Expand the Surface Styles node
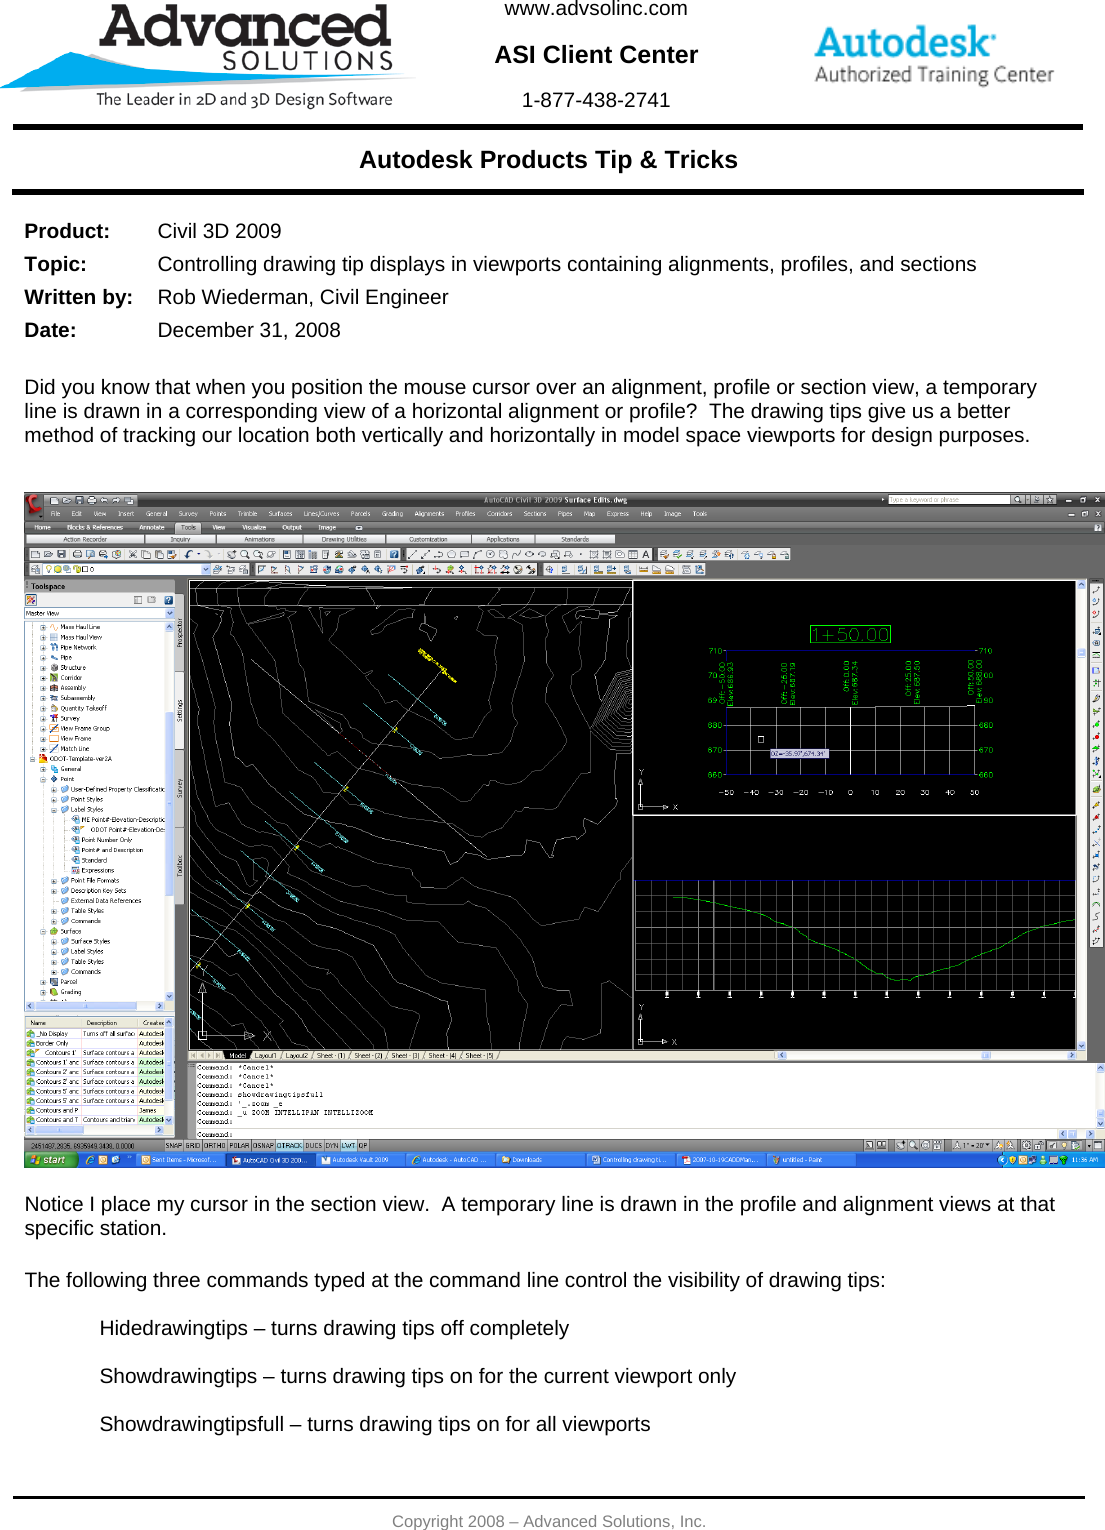 click(x=53, y=941)
